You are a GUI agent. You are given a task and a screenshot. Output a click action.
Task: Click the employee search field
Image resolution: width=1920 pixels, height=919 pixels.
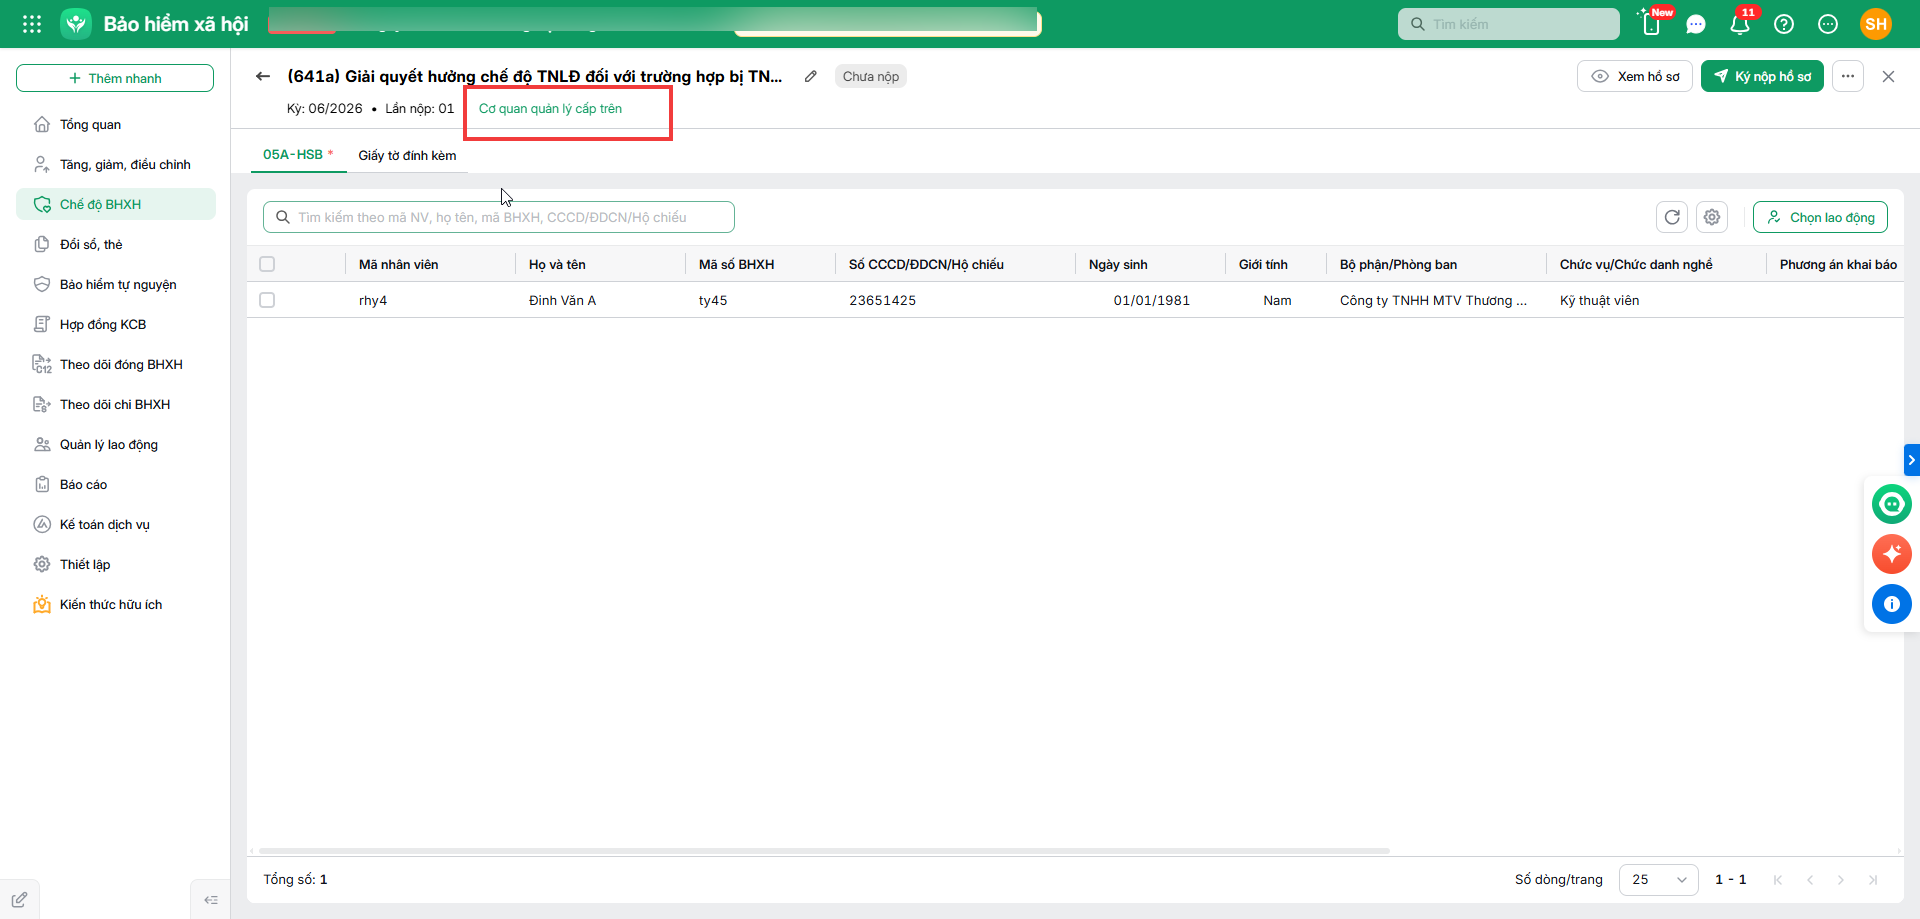(499, 217)
